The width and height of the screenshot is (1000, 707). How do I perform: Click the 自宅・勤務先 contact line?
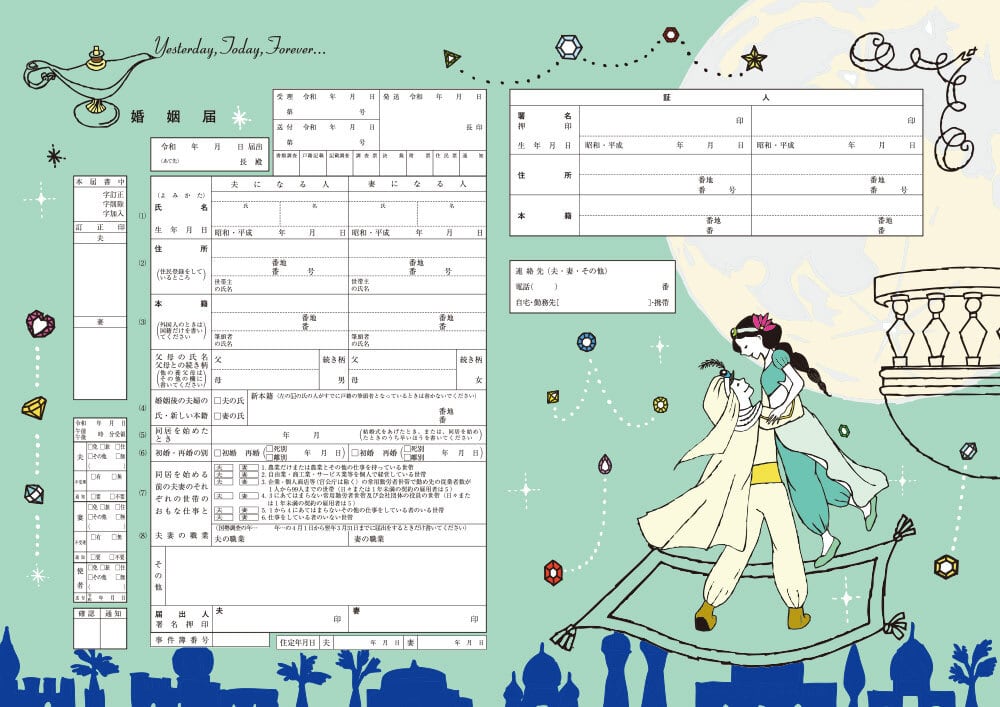(x=592, y=303)
